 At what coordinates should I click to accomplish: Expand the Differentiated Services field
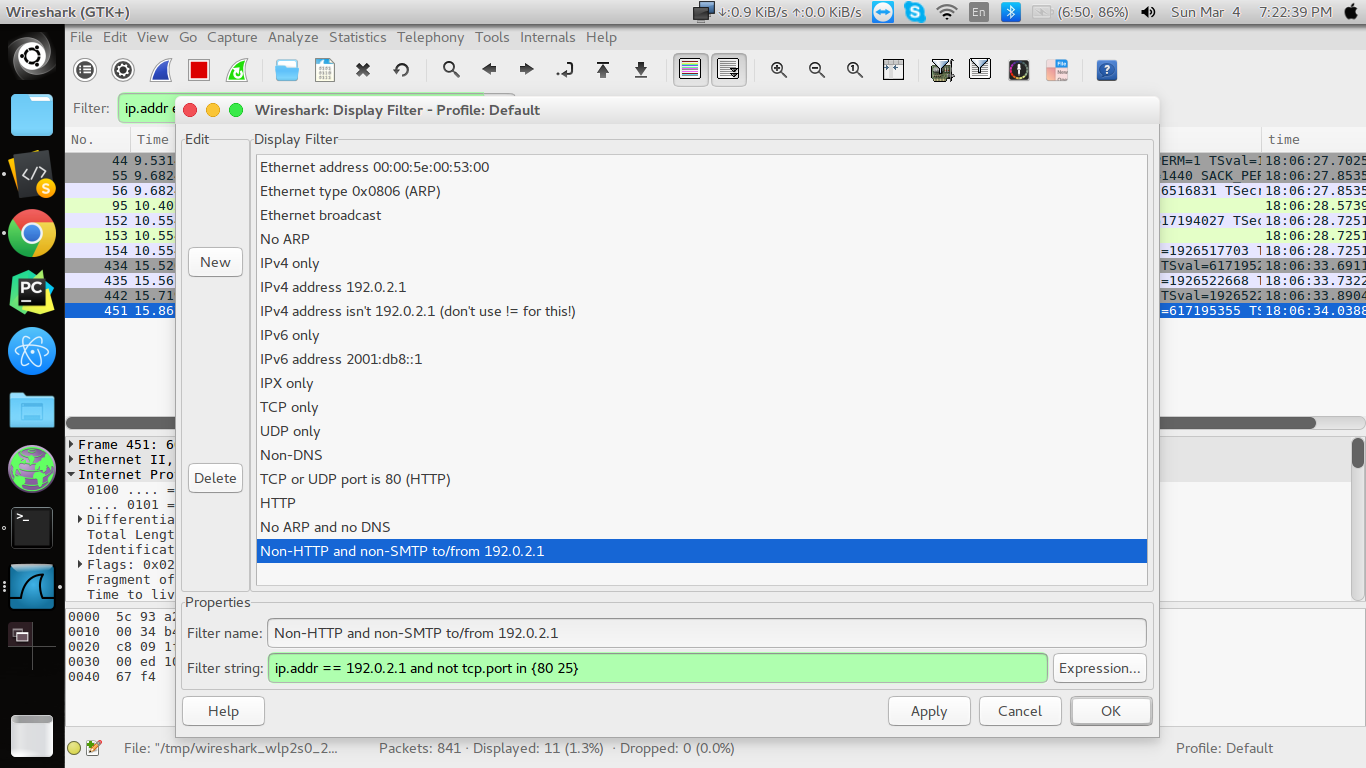point(80,519)
